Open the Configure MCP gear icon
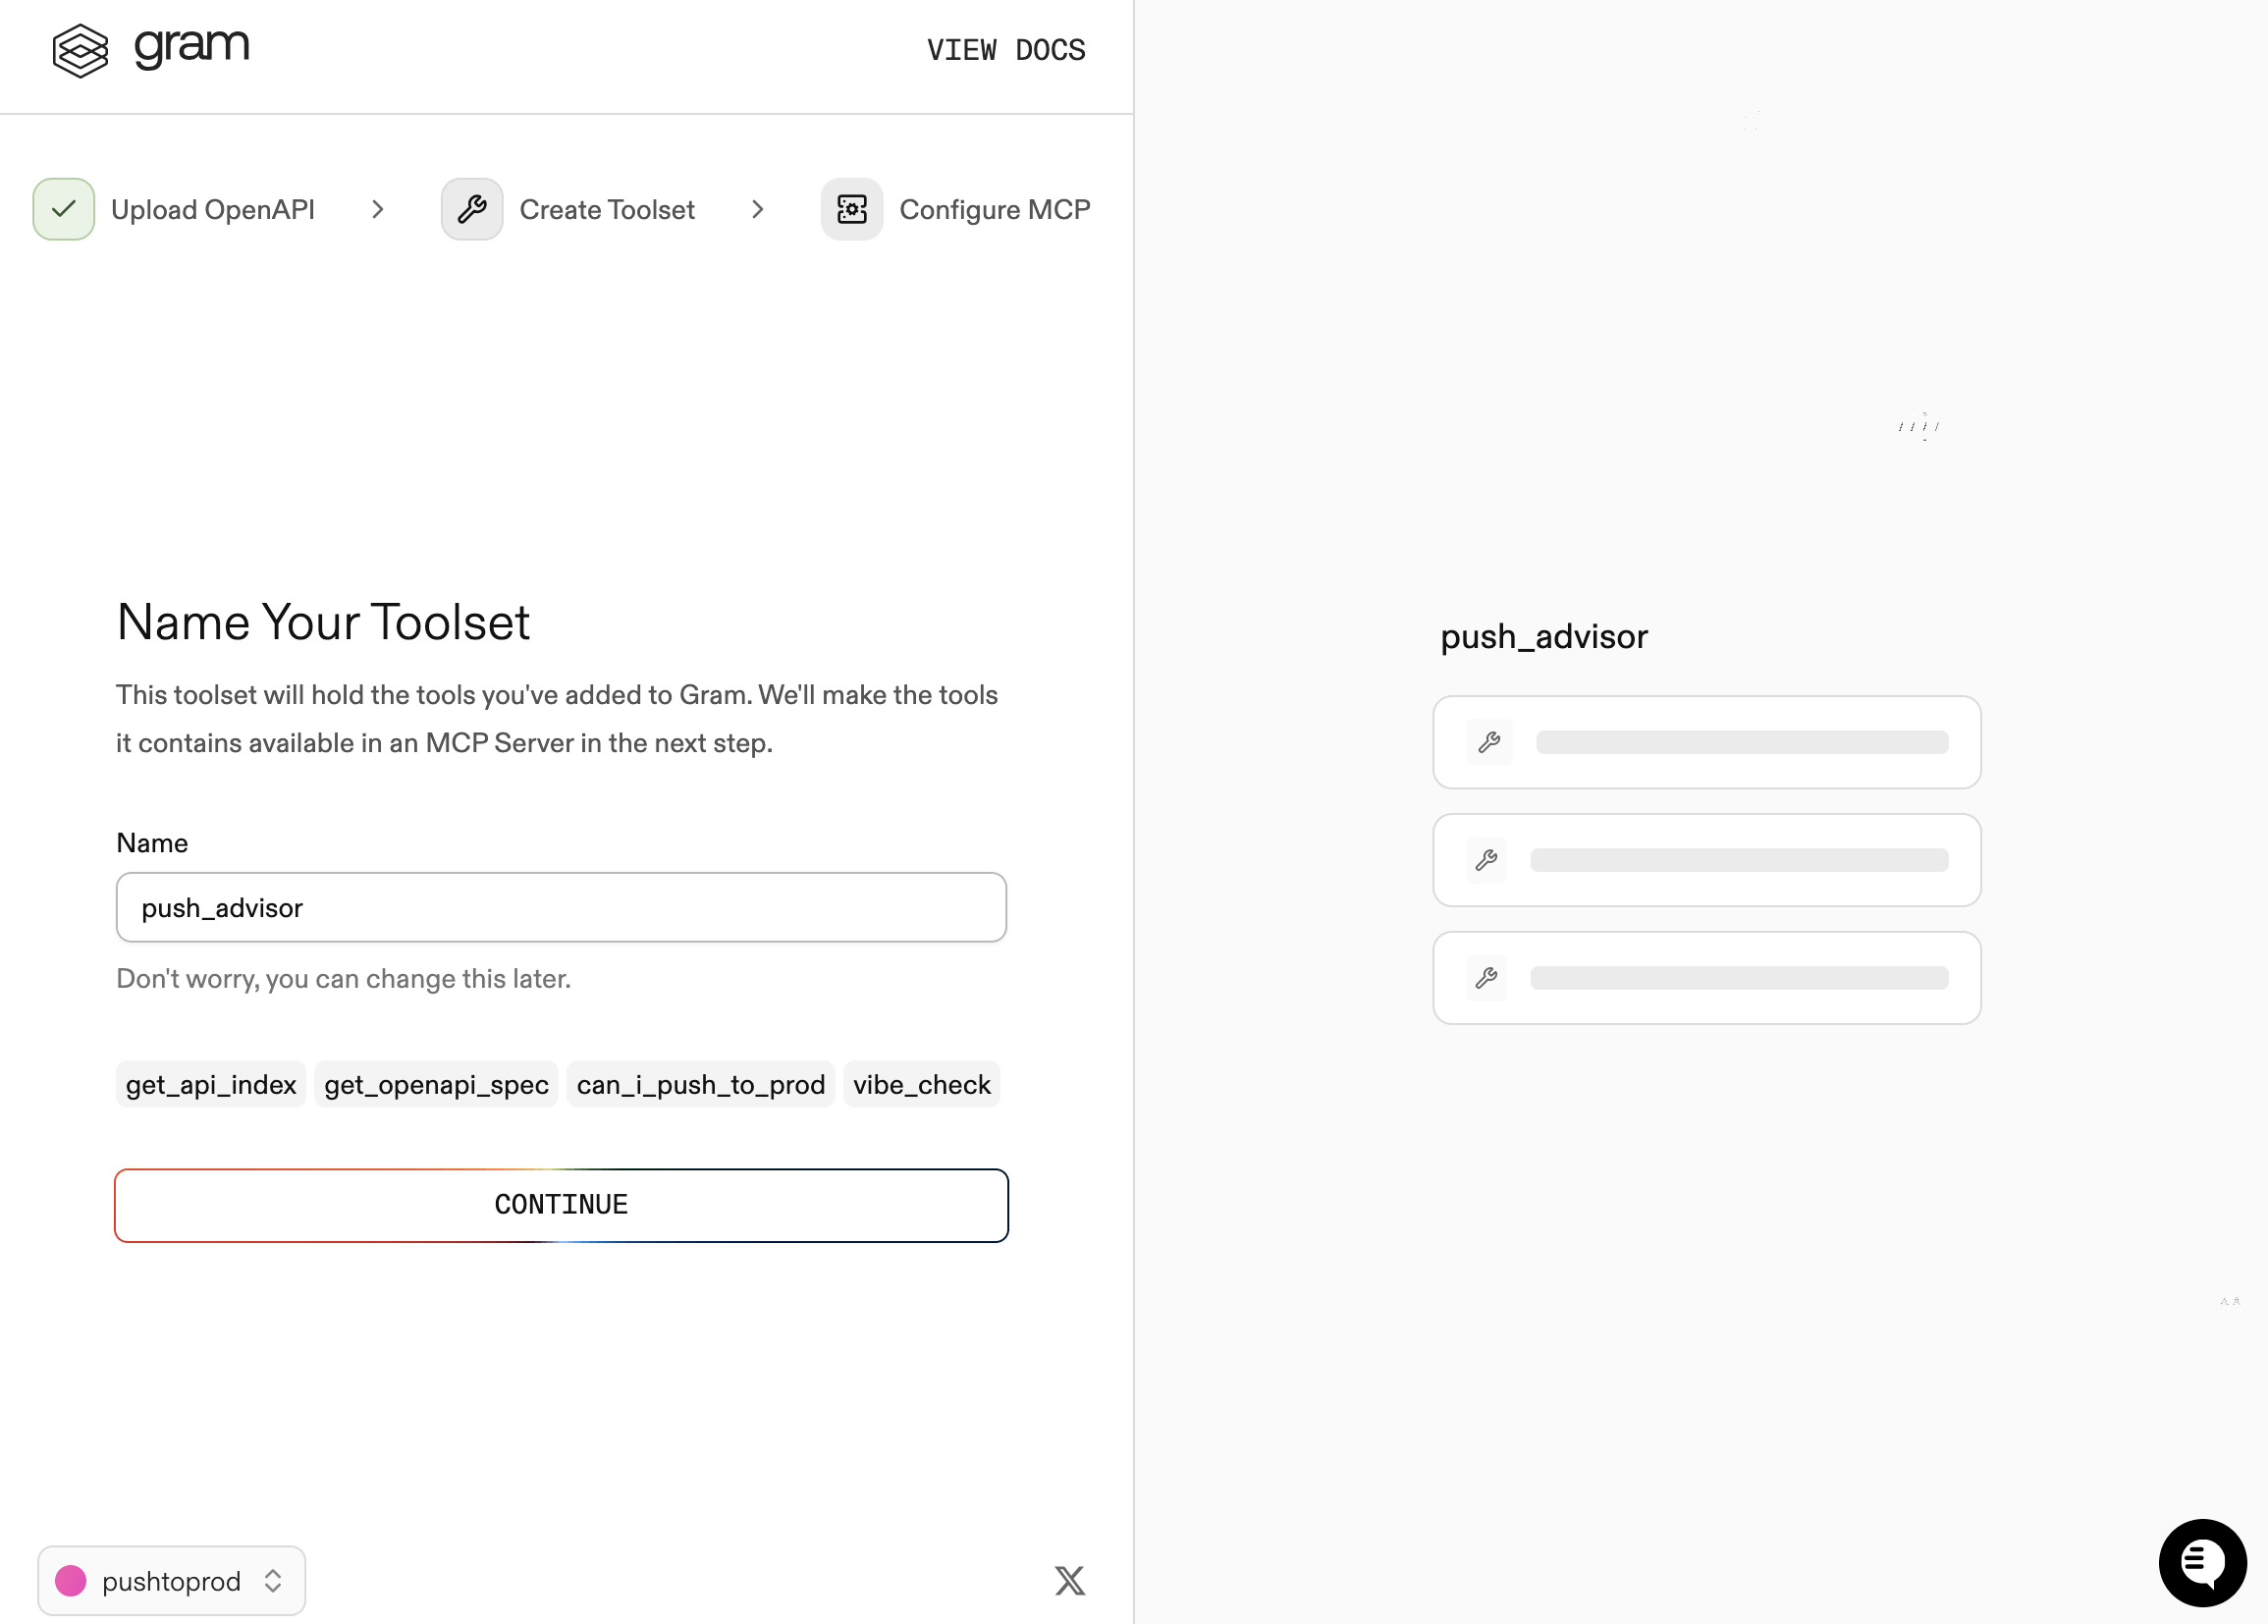The height and width of the screenshot is (1624, 2268). click(x=851, y=209)
